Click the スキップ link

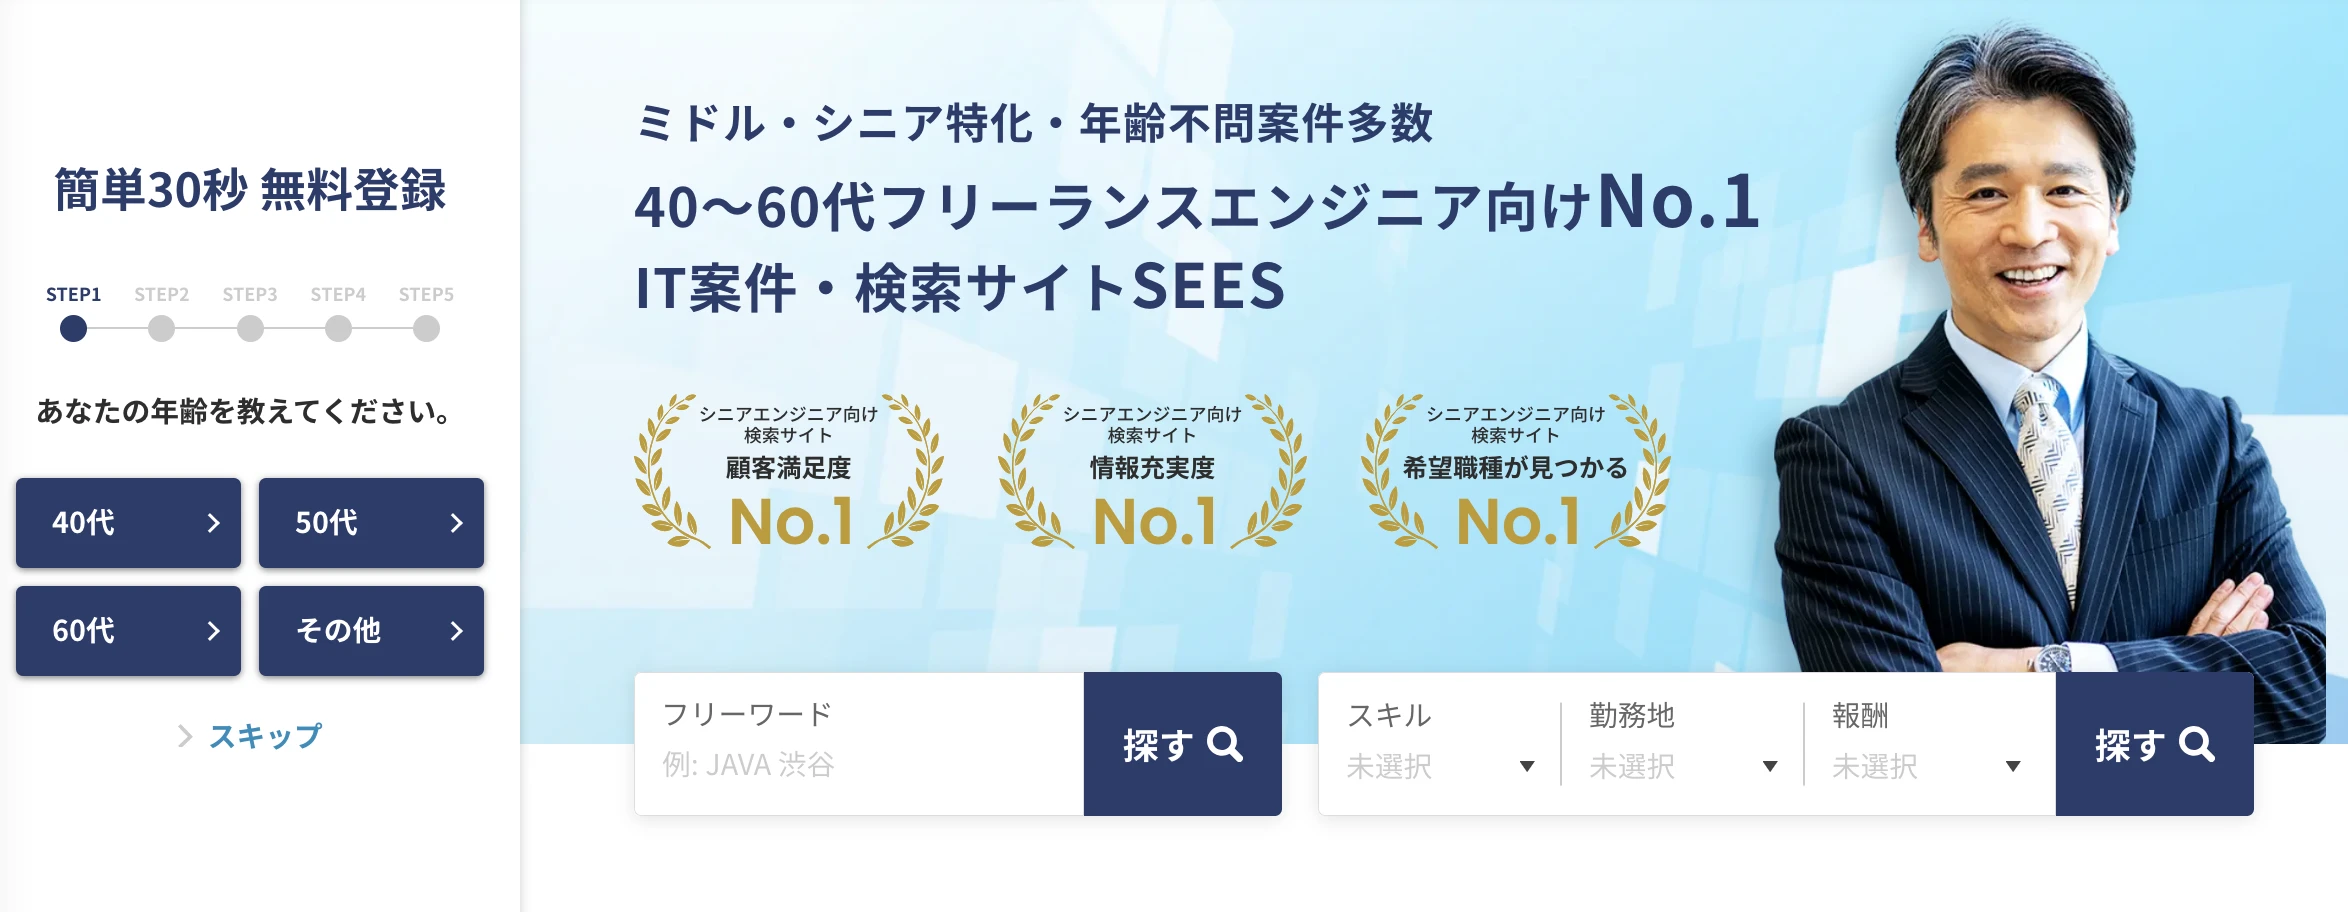(x=265, y=737)
